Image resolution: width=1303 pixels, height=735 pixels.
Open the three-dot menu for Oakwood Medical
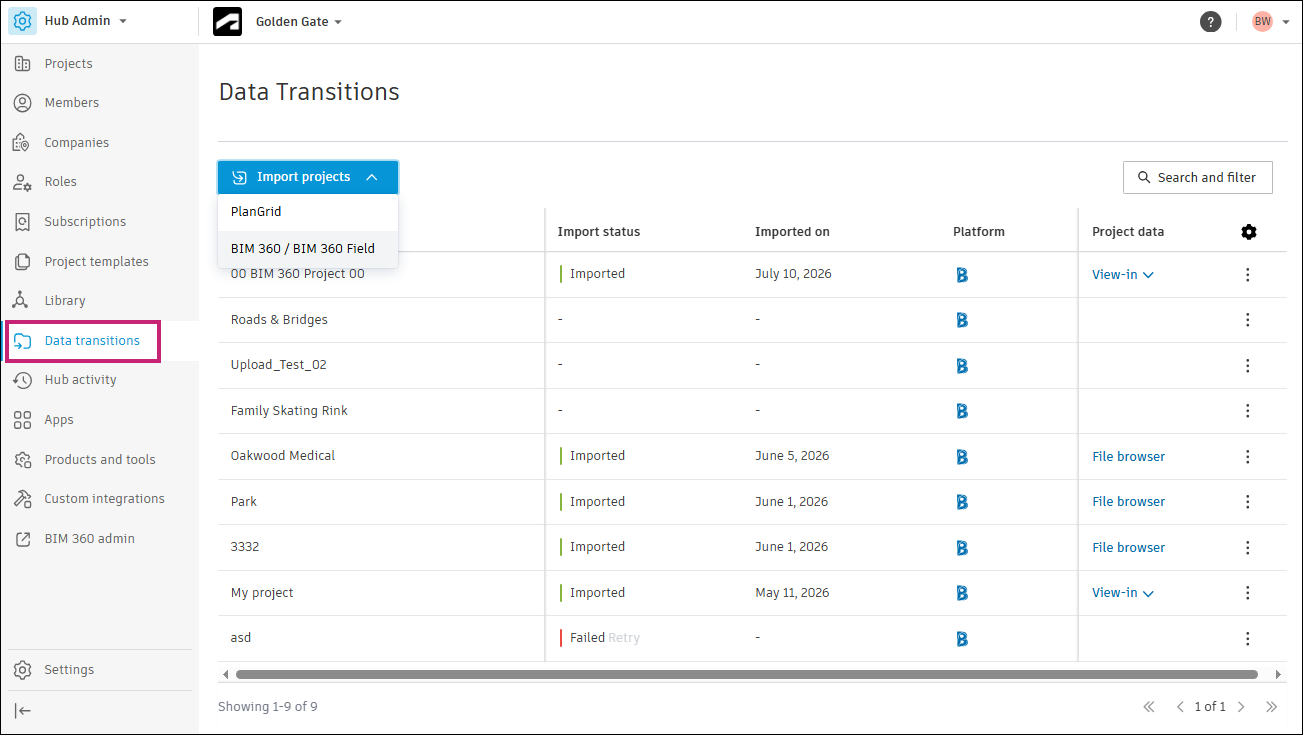[x=1247, y=456]
